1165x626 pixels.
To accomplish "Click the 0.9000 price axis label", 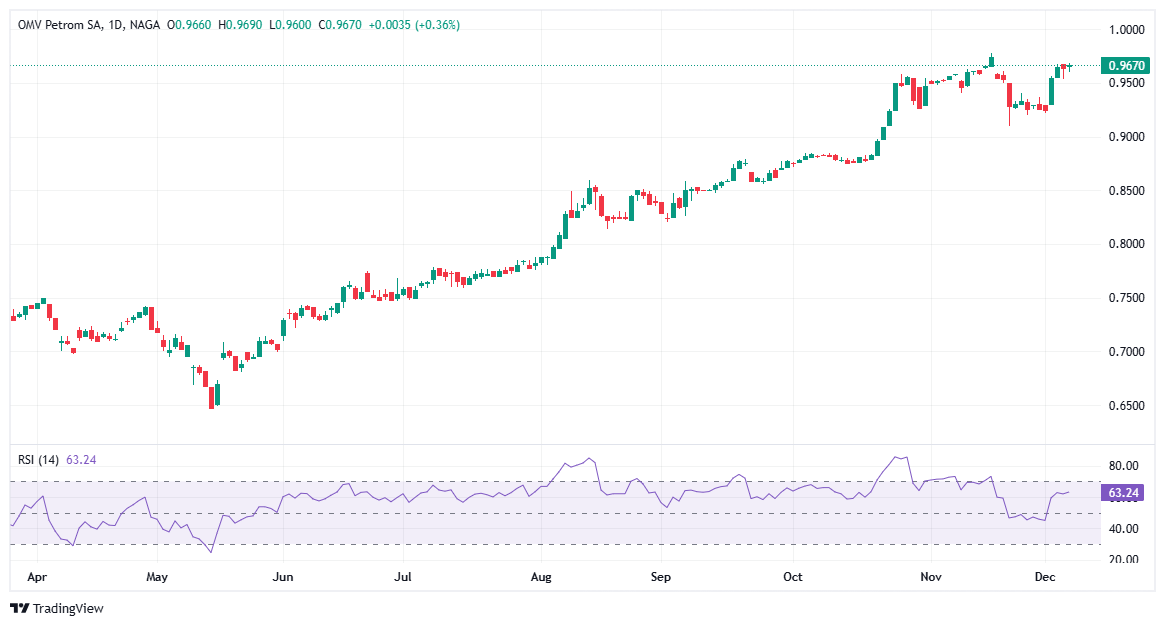I will click(1126, 137).
